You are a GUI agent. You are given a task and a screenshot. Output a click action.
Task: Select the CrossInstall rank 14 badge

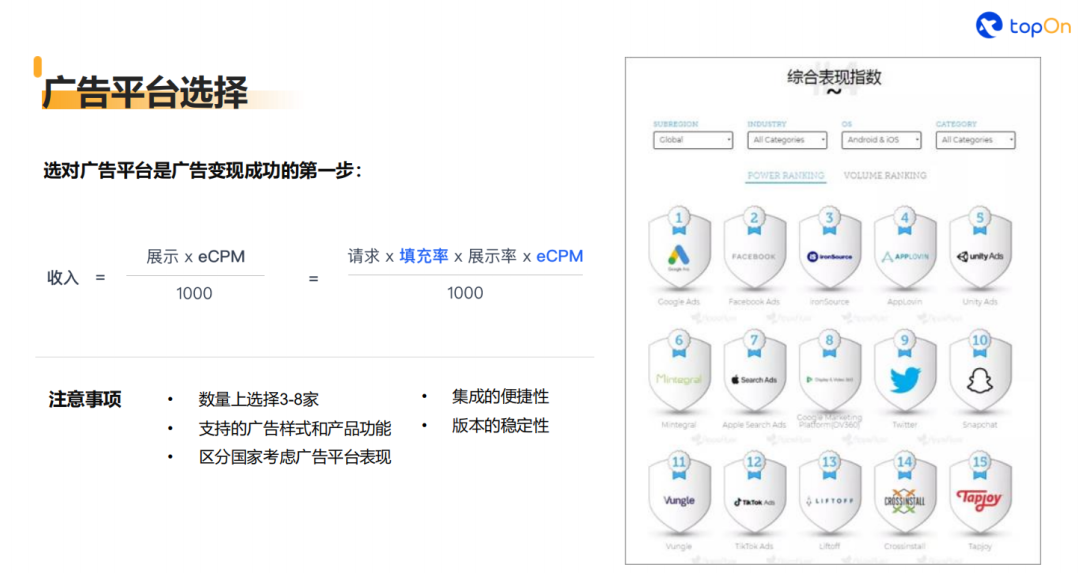point(904,494)
